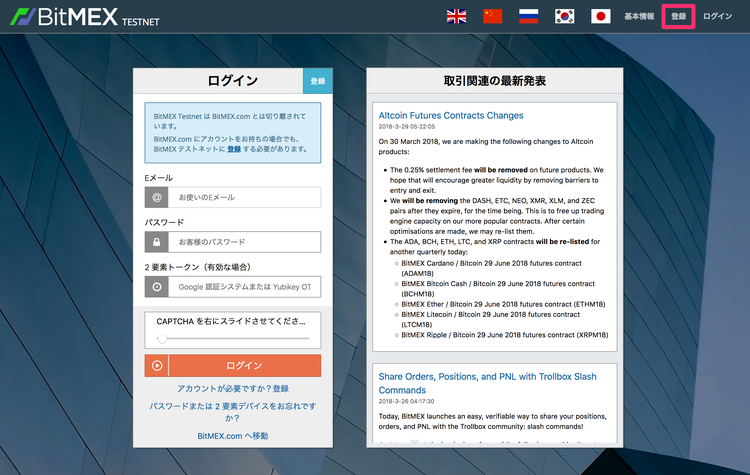Switch language using the UK flag
The image size is (750, 475).
(456, 16)
